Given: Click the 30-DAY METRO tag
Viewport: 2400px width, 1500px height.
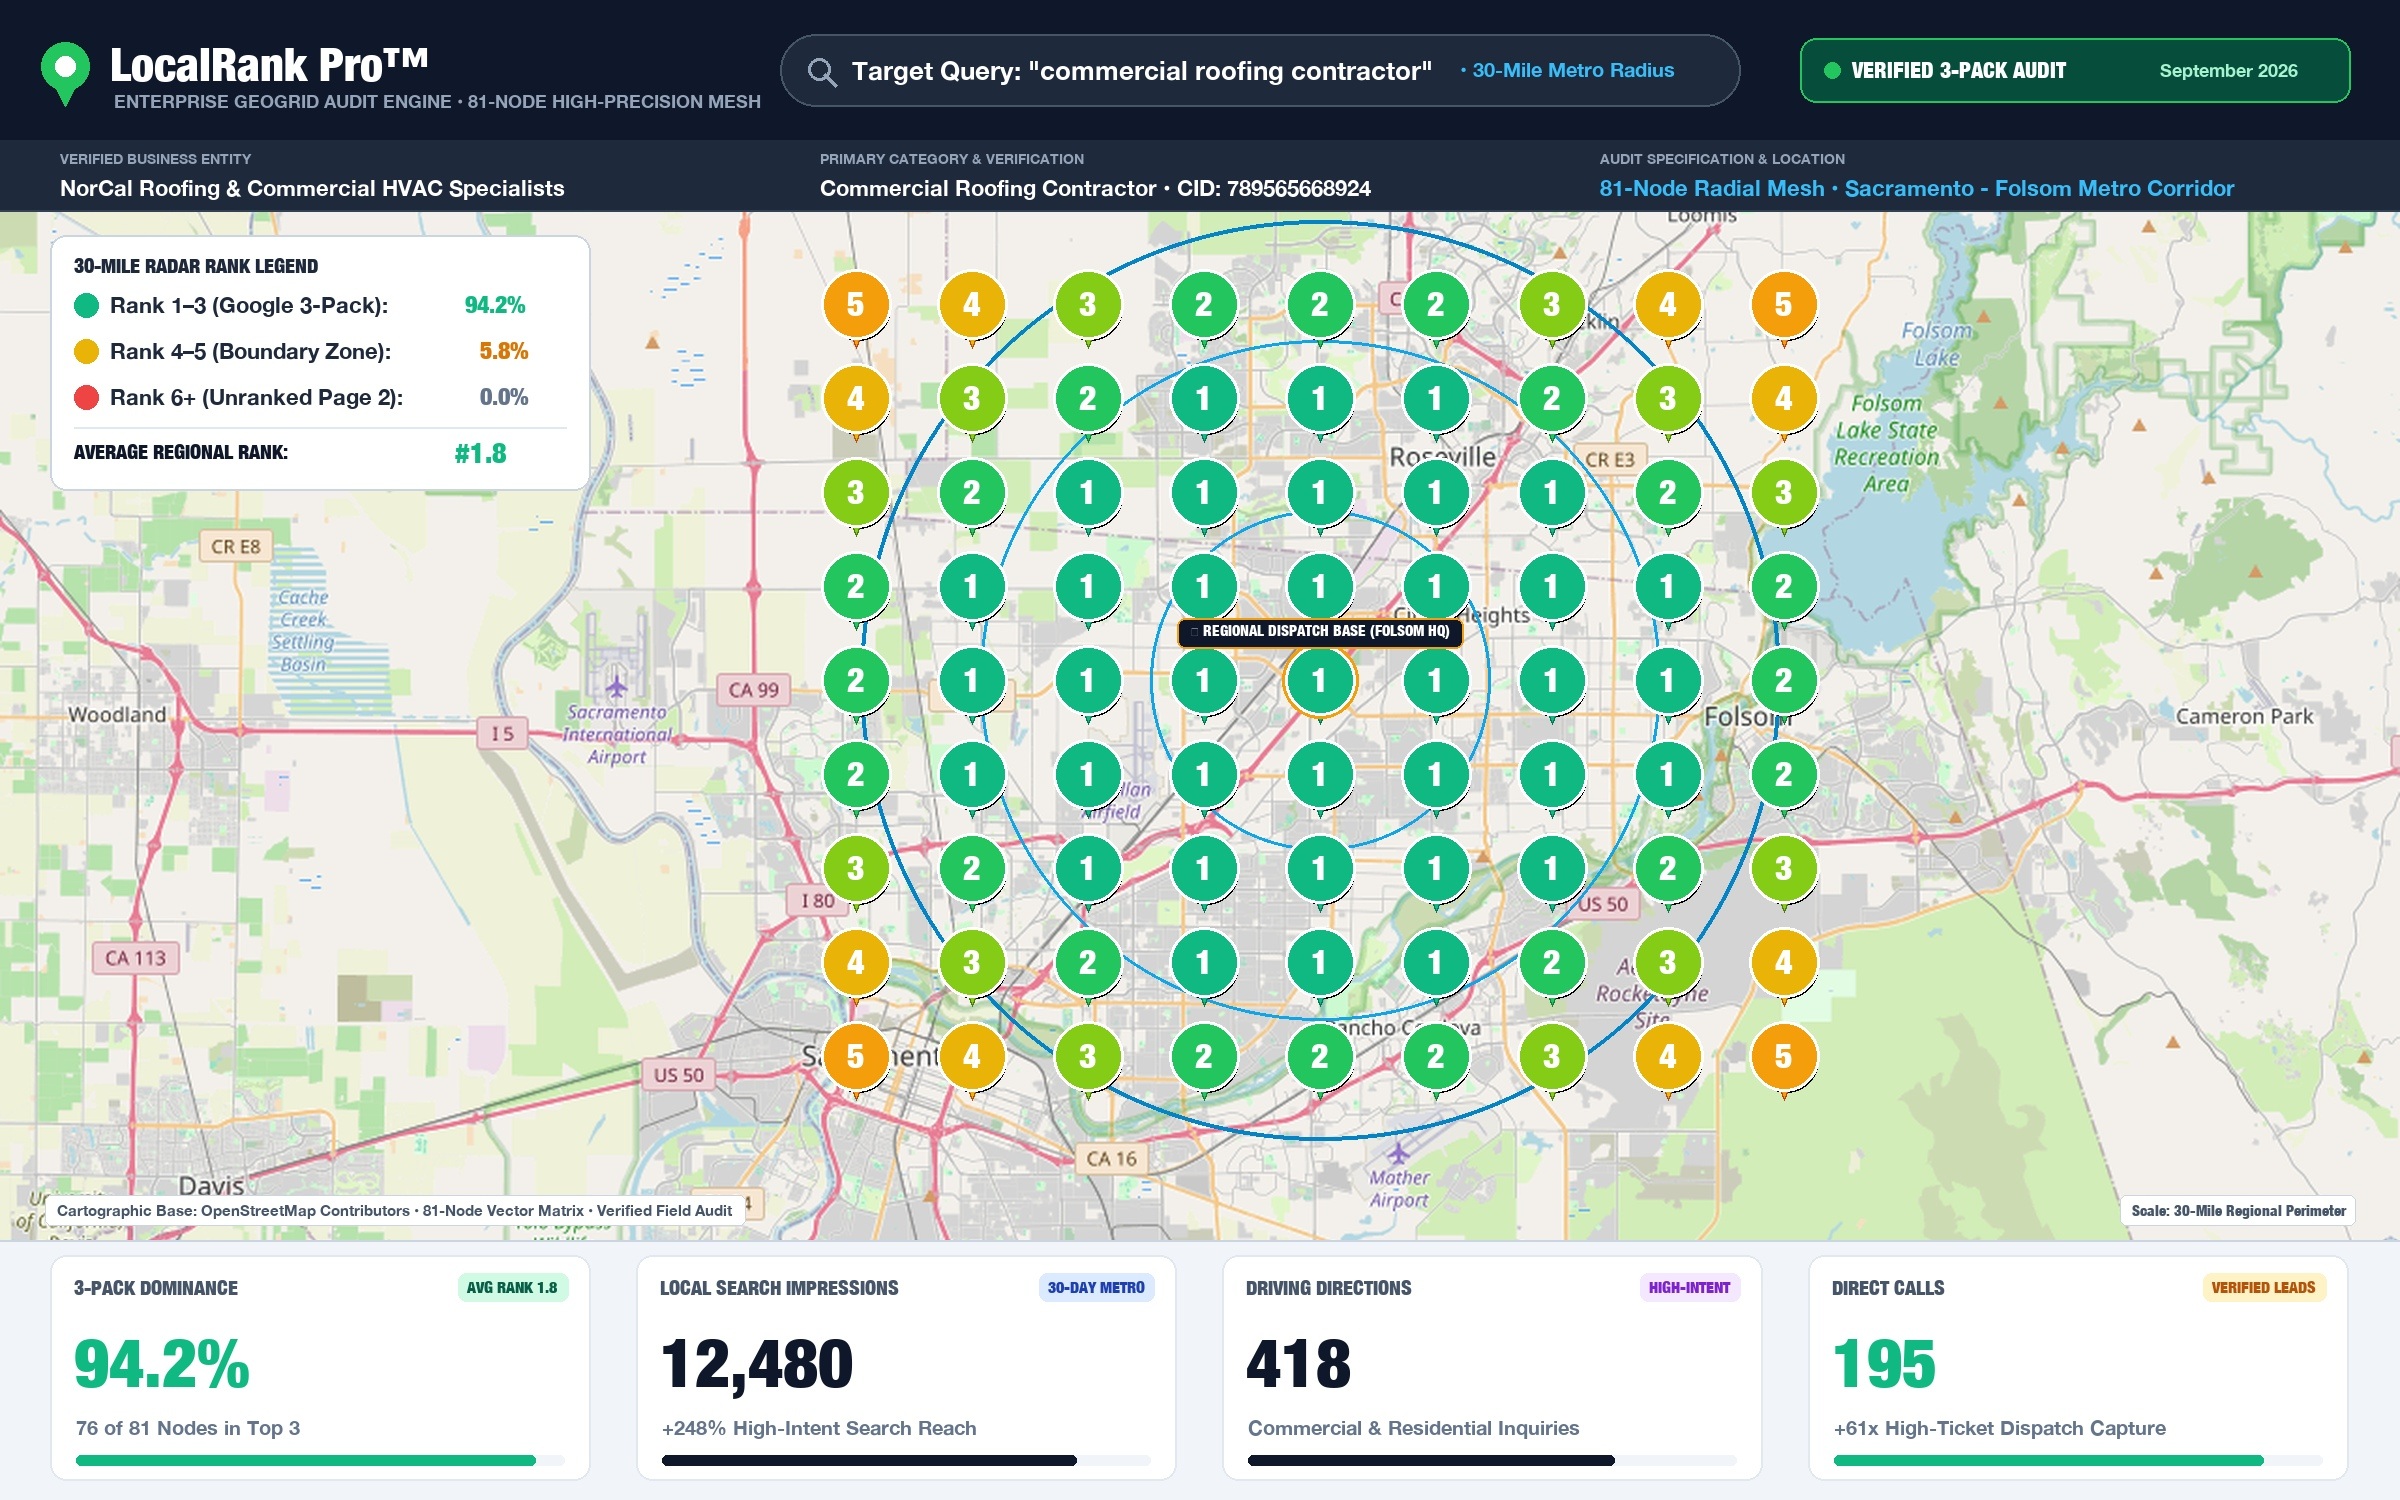Looking at the screenshot, I should pyautogui.click(x=1096, y=1288).
